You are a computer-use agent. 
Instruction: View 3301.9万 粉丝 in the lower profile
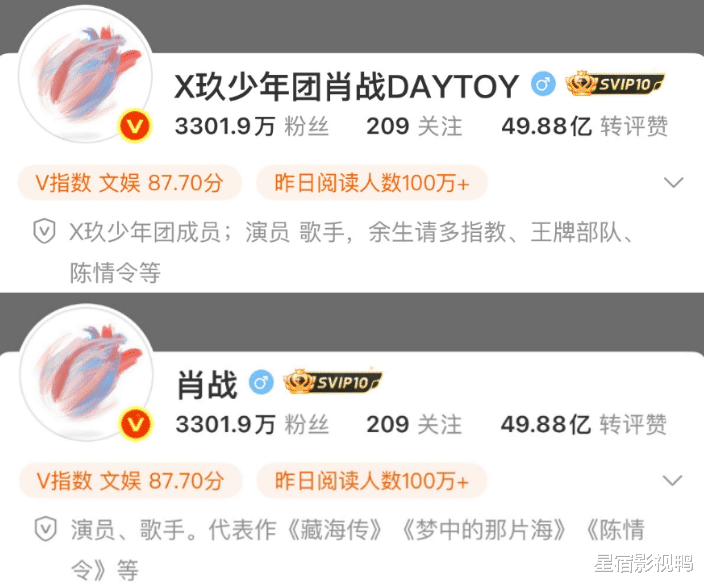(x=252, y=424)
